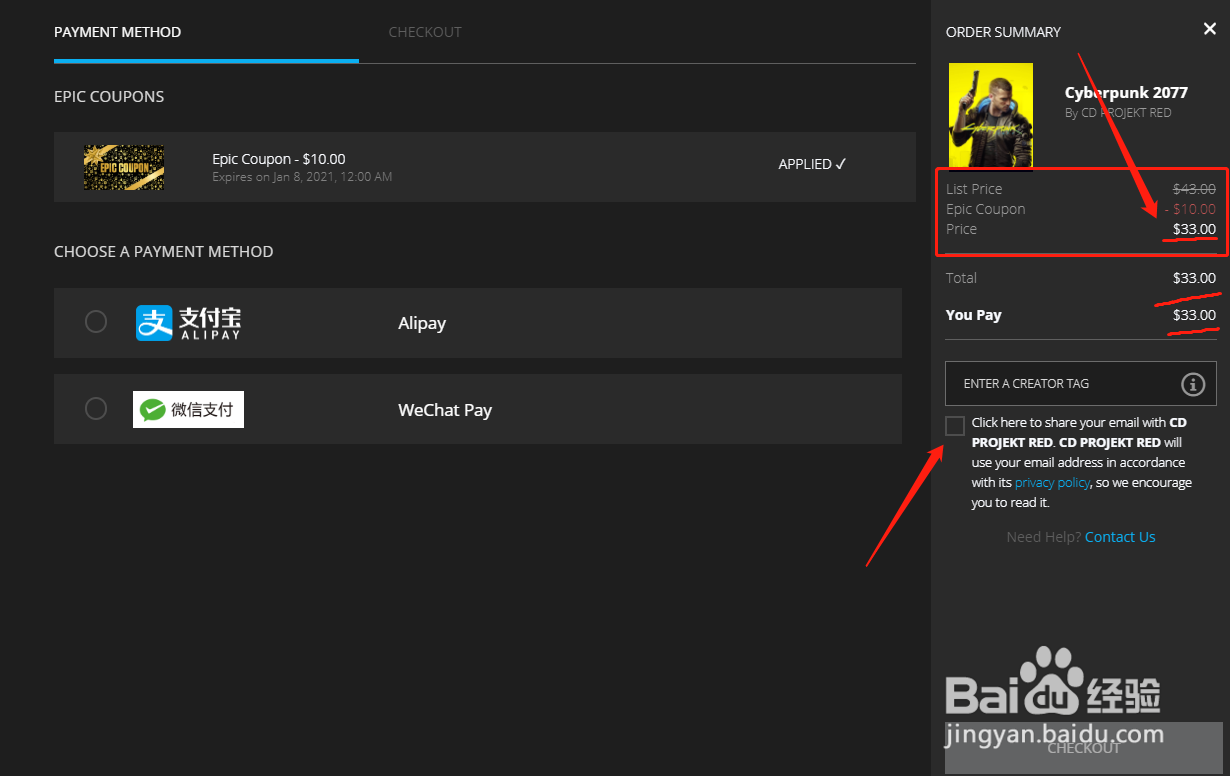The width and height of the screenshot is (1230, 776).
Task: Tick the share email with CD PROJEKT RED checkbox
Action: pos(955,426)
